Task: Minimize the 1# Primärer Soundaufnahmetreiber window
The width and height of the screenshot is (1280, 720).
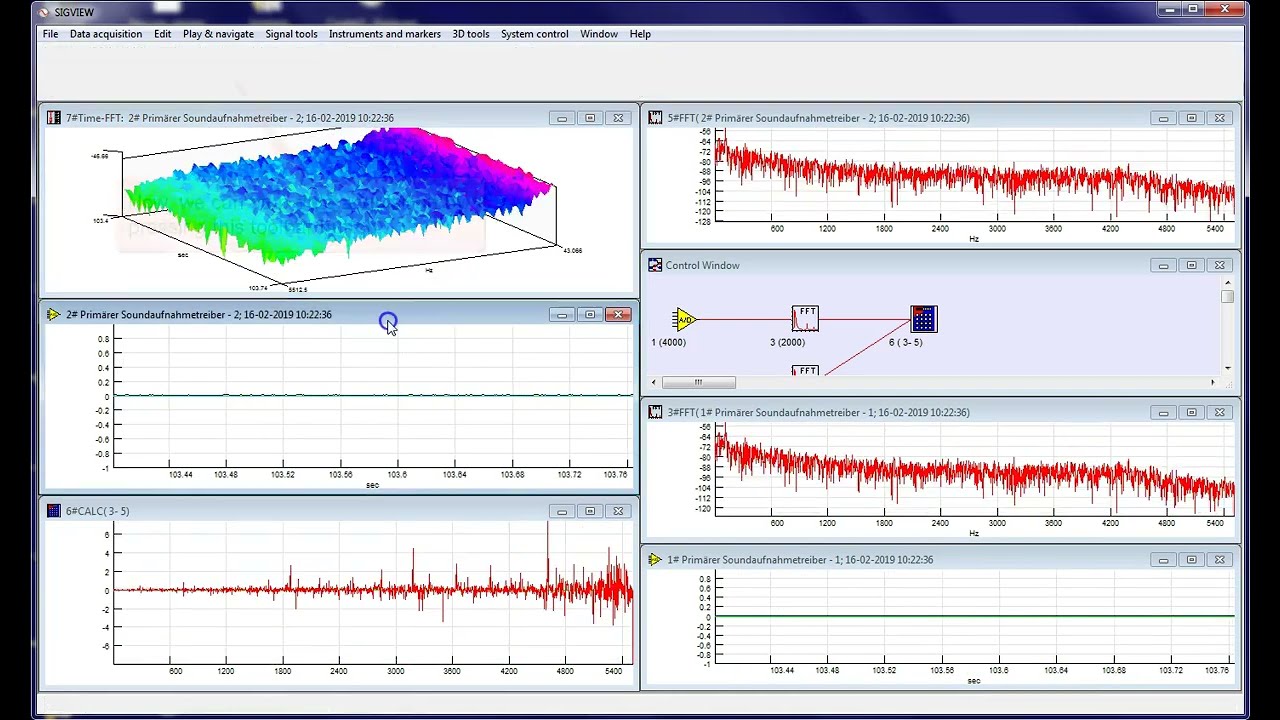Action: (x=1163, y=560)
